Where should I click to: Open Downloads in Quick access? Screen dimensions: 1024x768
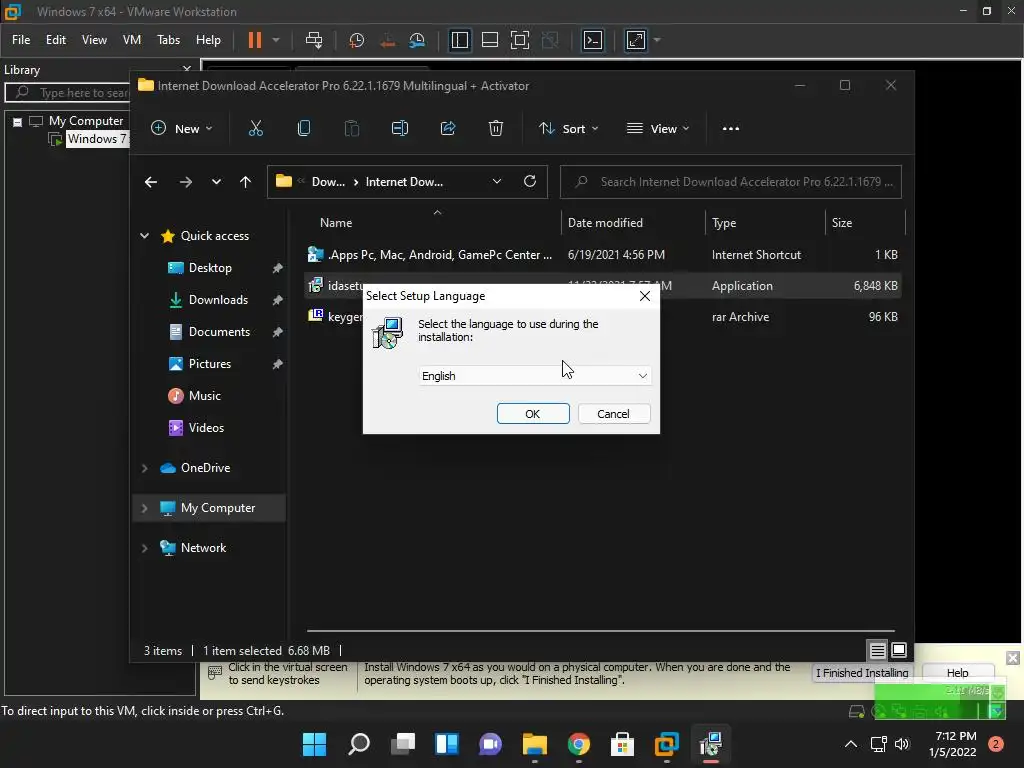click(x=218, y=300)
